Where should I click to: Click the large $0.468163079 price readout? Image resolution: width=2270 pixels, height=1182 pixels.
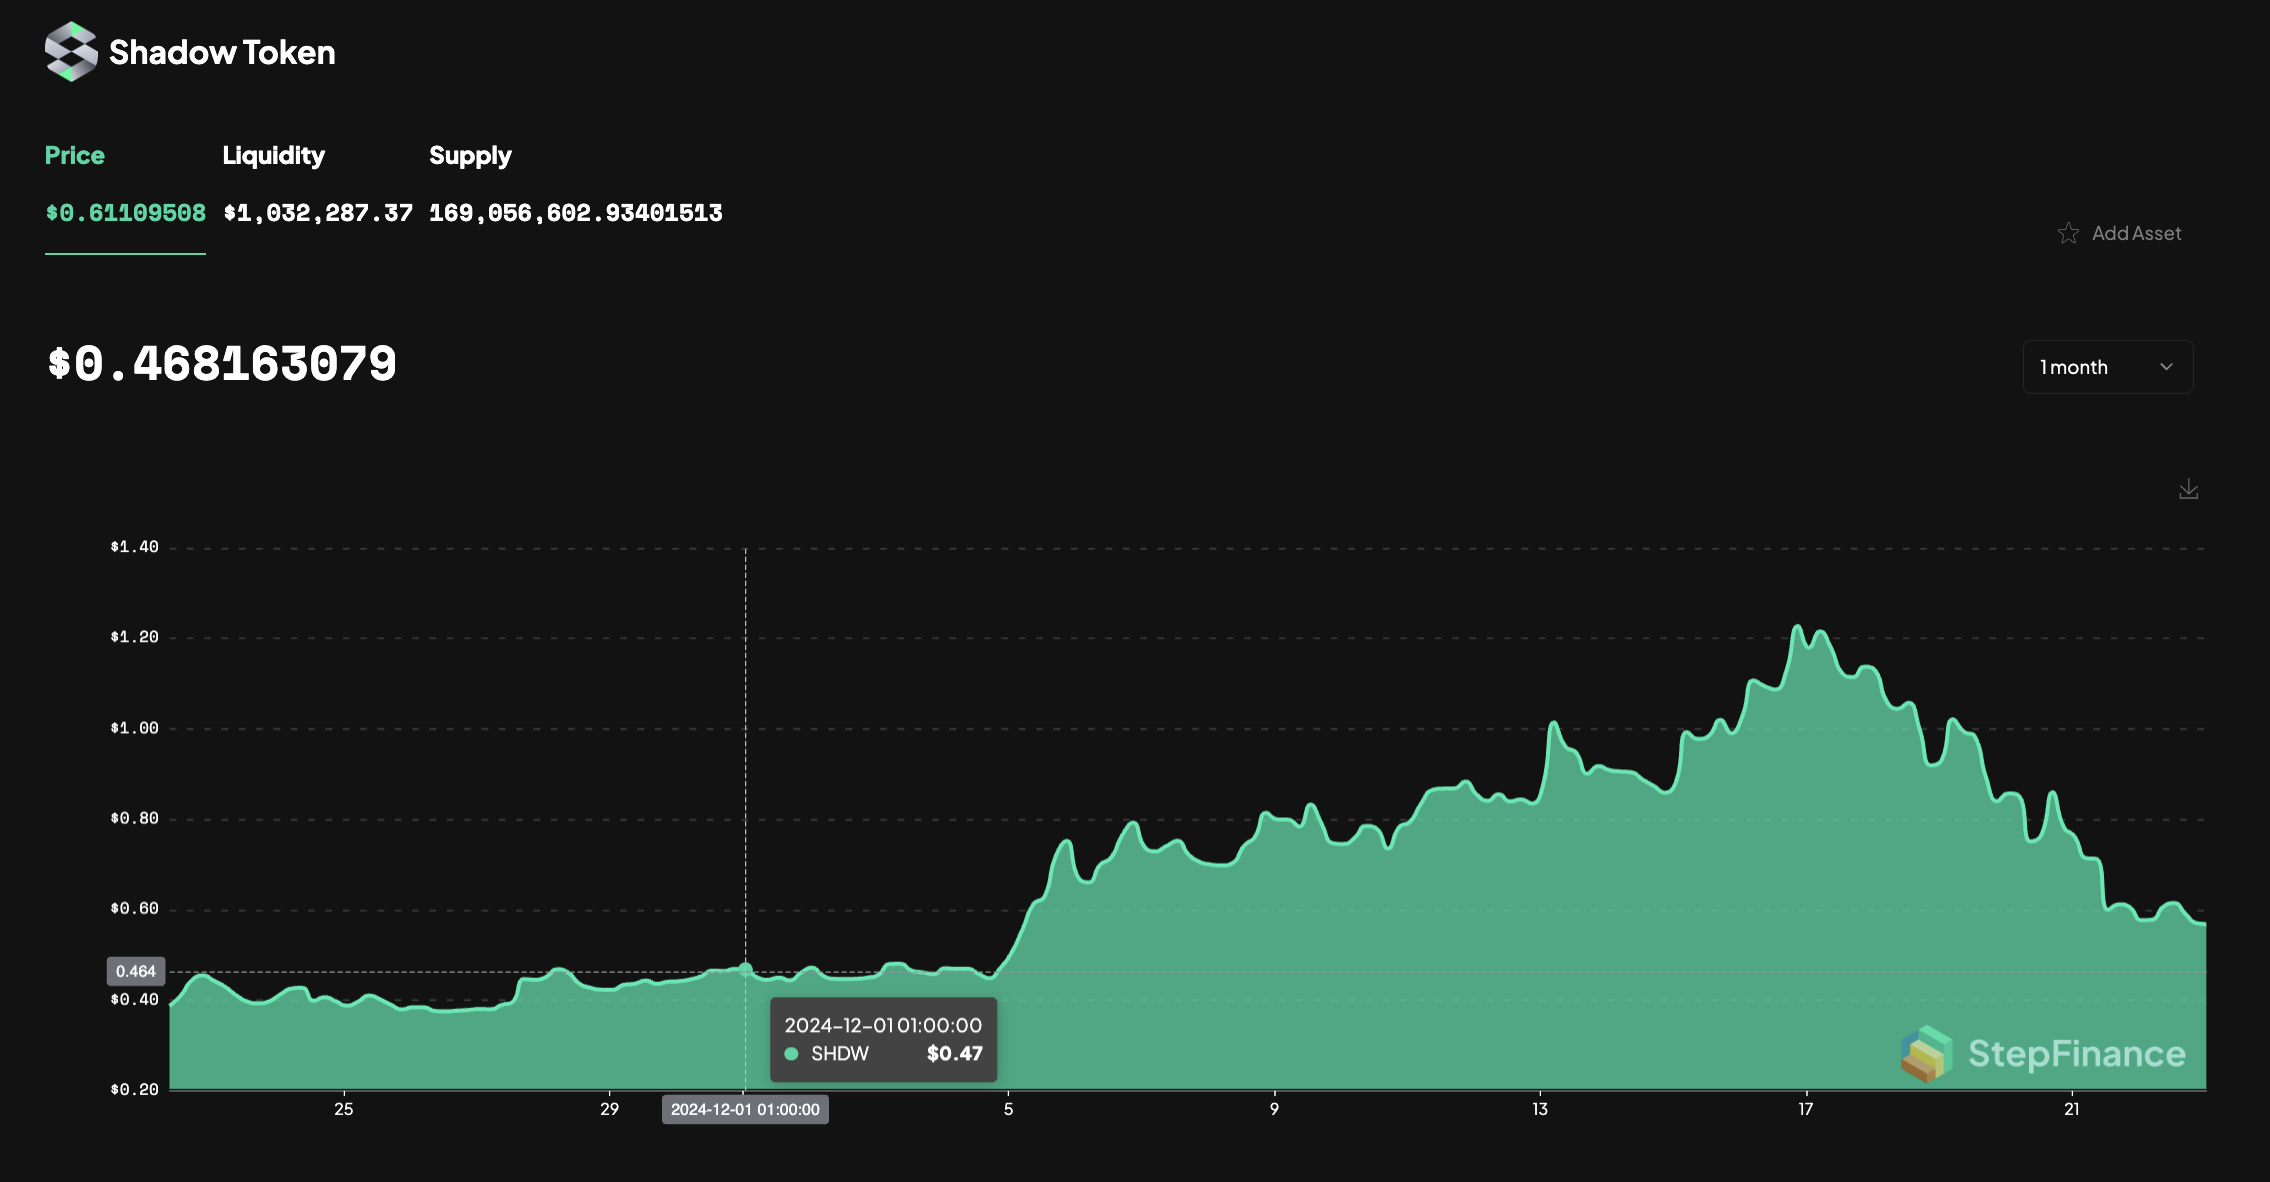click(x=222, y=364)
